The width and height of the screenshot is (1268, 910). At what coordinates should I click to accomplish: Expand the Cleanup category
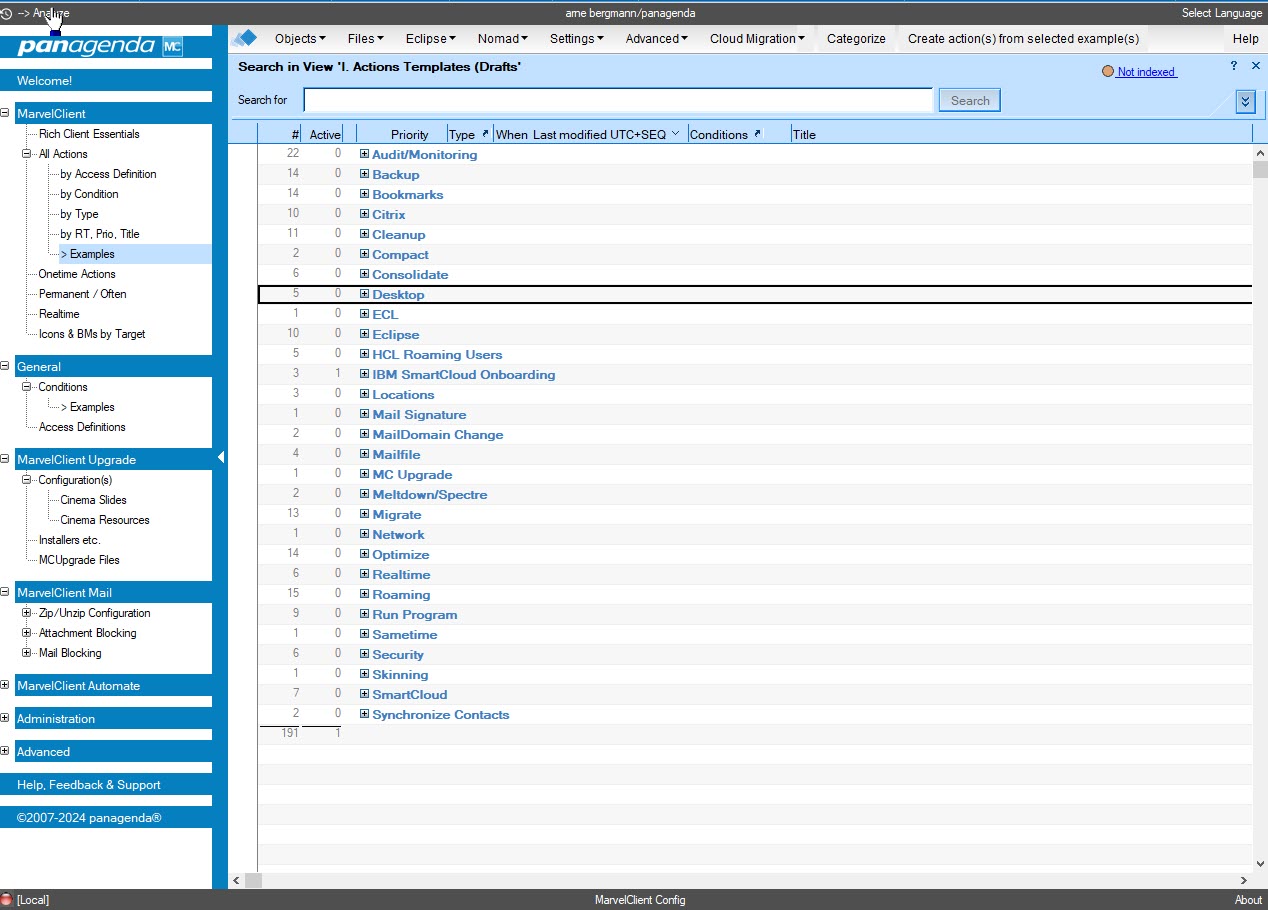coord(365,234)
